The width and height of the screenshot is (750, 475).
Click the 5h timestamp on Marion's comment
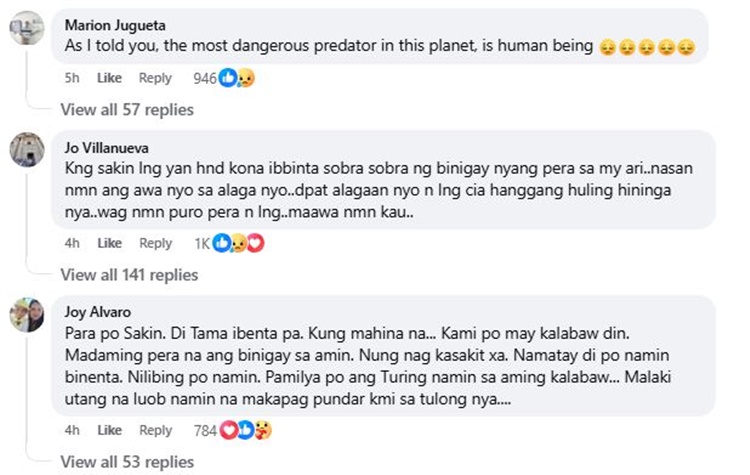click(x=73, y=78)
